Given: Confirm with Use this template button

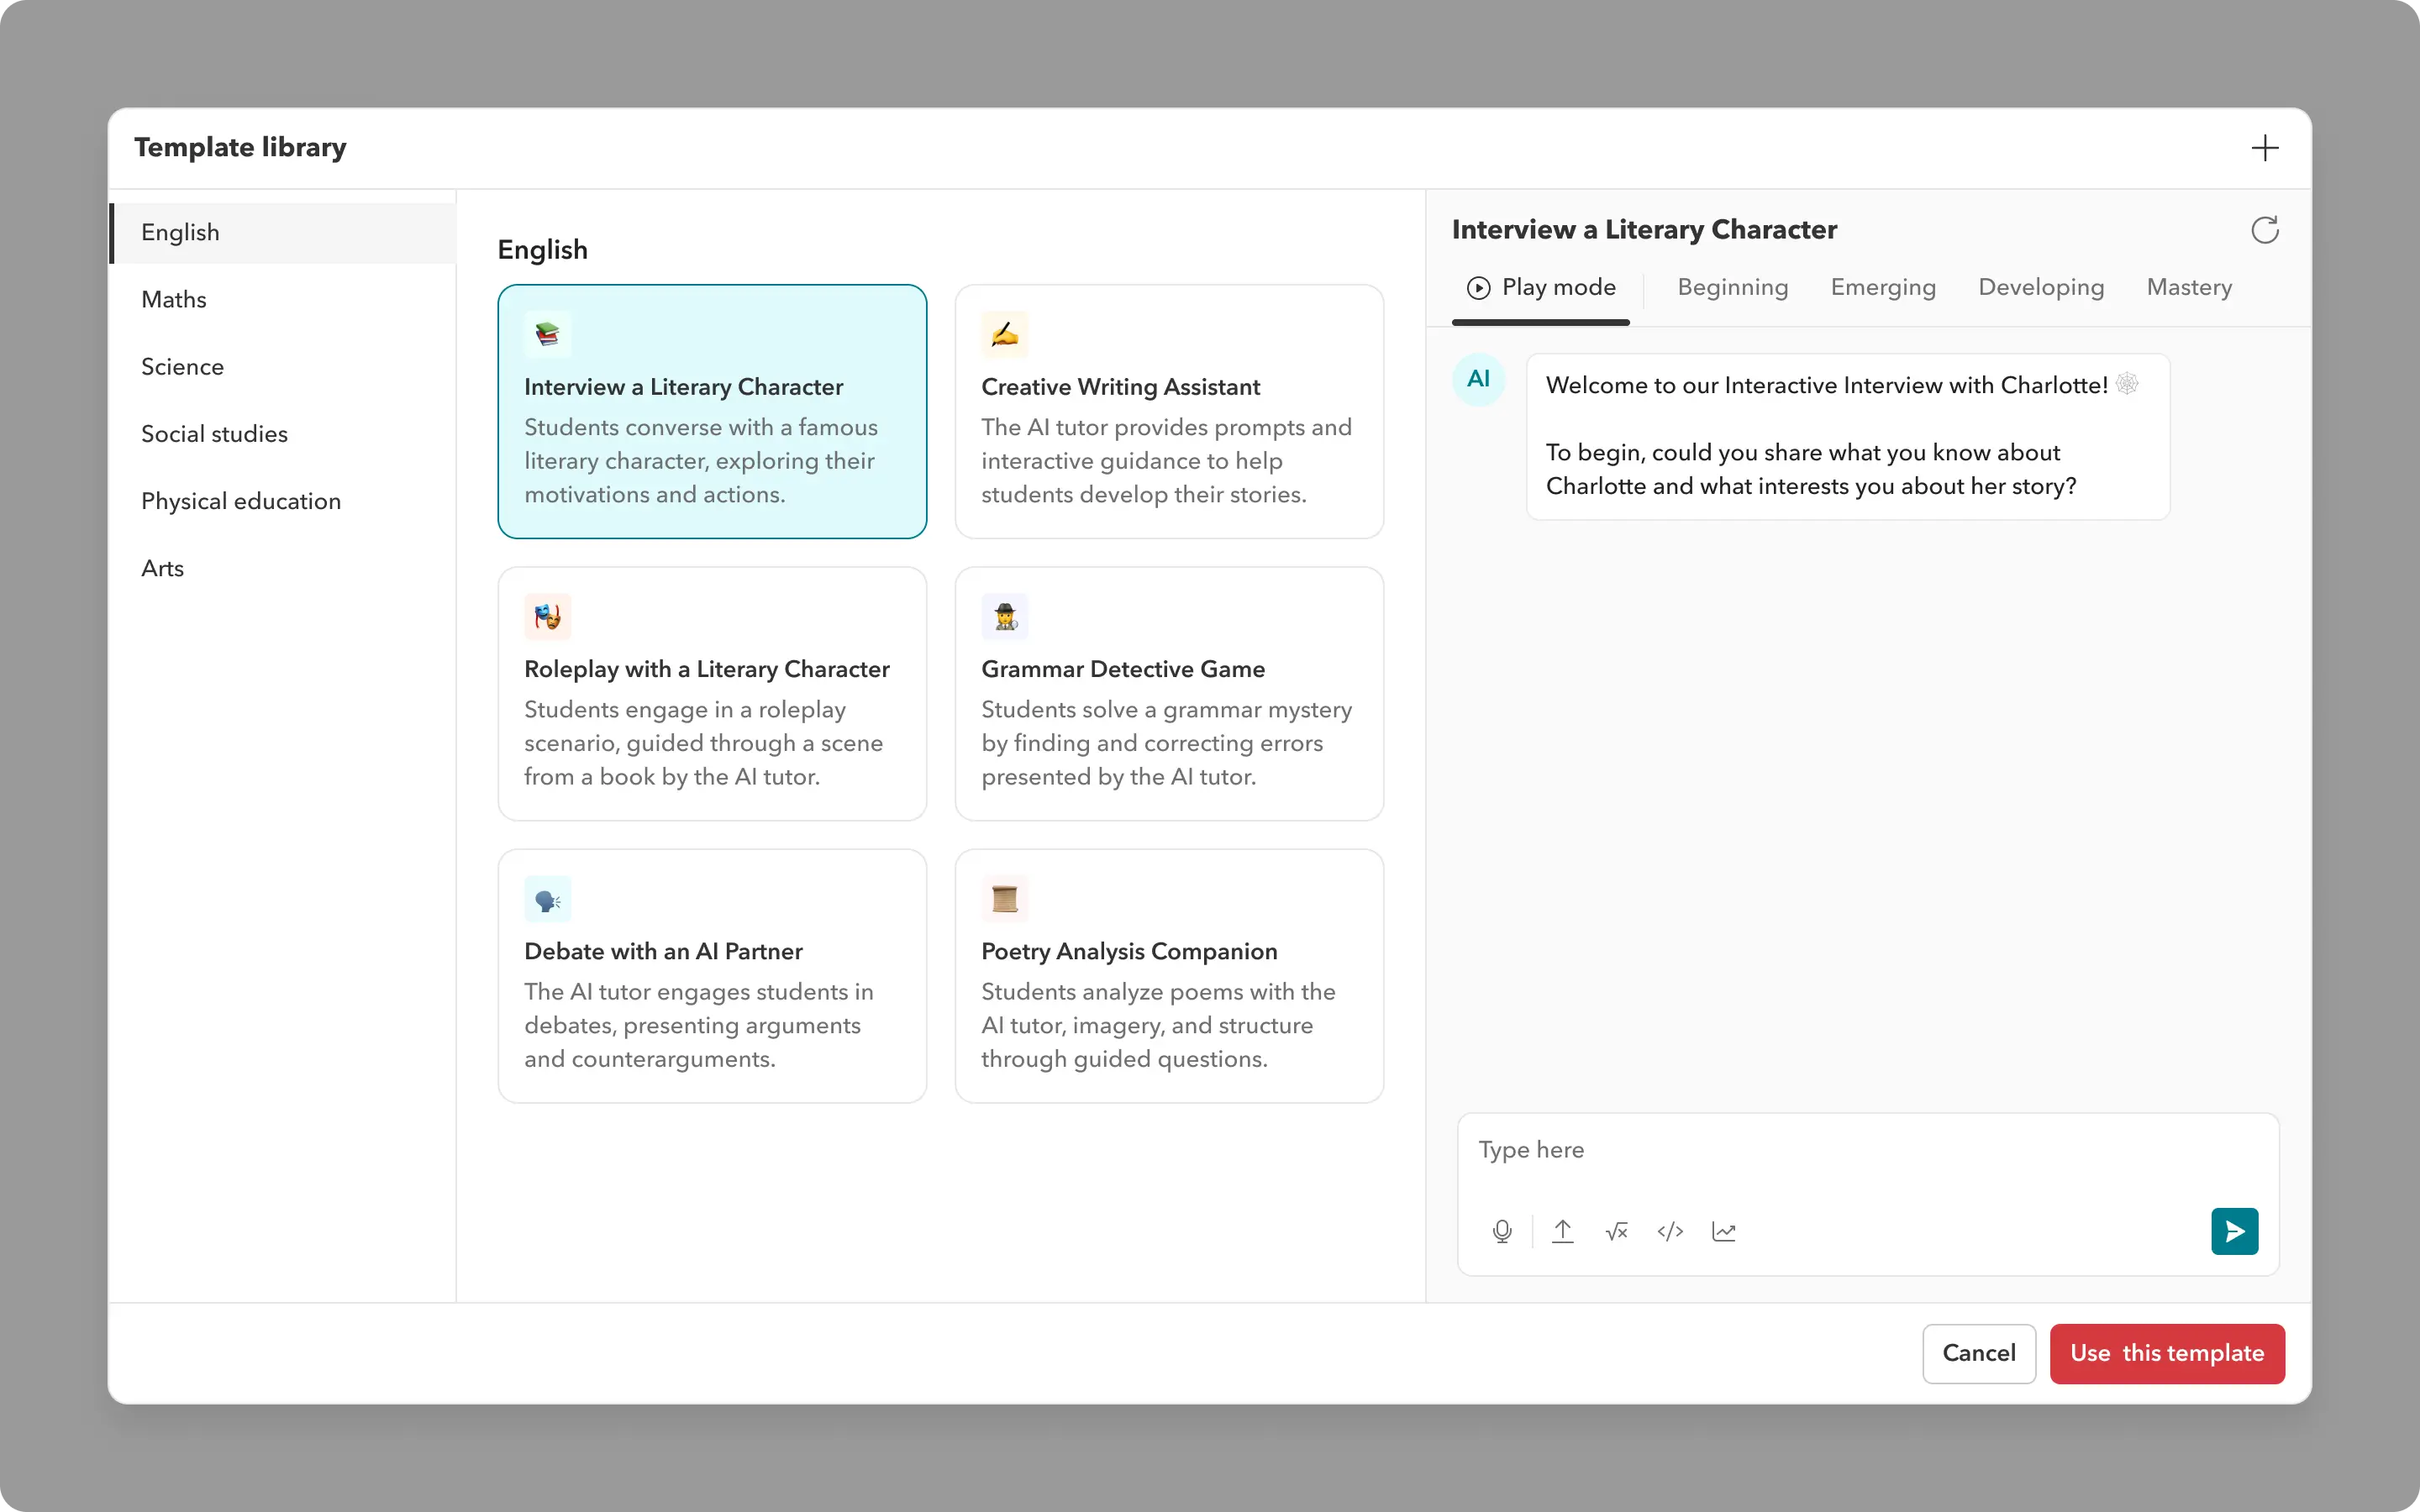Looking at the screenshot, I should click(x=2167, y=1353).
